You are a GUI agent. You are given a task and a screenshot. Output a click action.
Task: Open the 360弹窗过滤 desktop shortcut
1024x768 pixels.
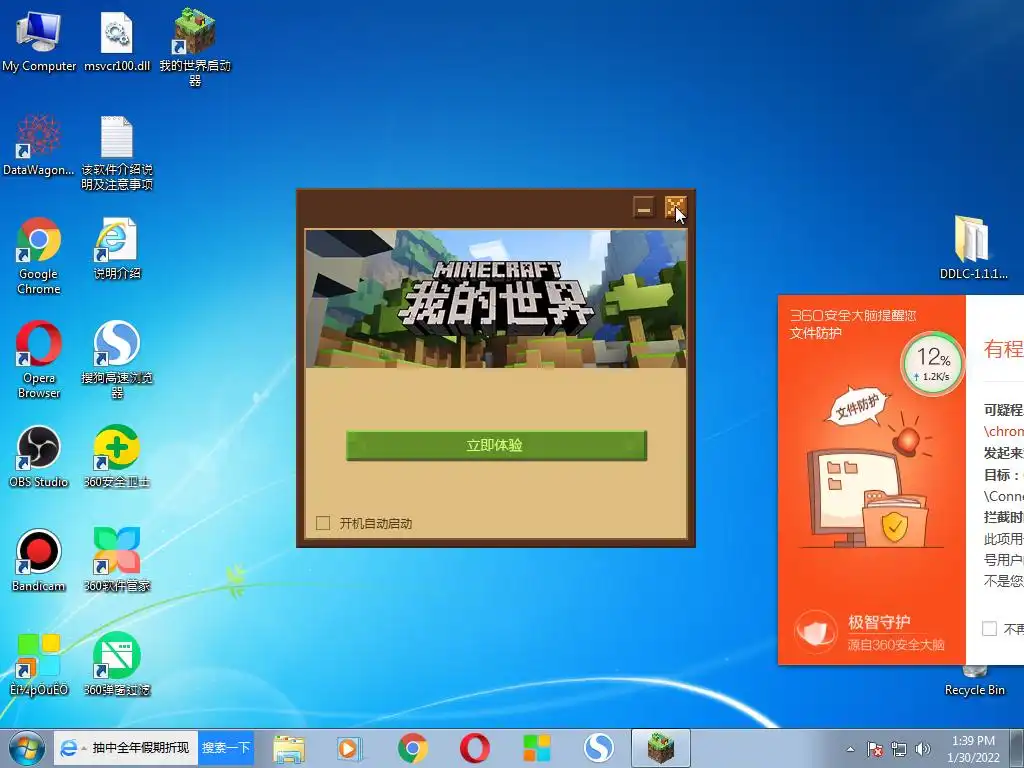pyautogui.click(x=117, y=664)
